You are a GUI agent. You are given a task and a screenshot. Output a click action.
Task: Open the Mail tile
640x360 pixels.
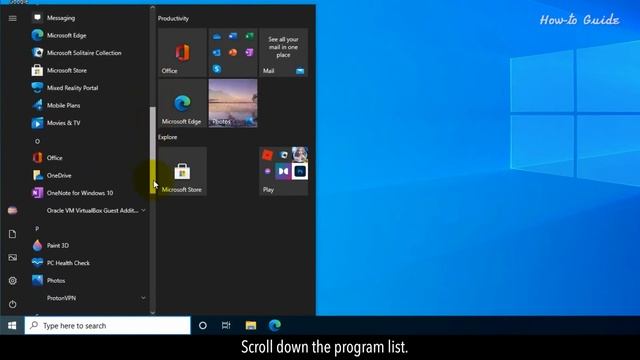tap(283, 52)
